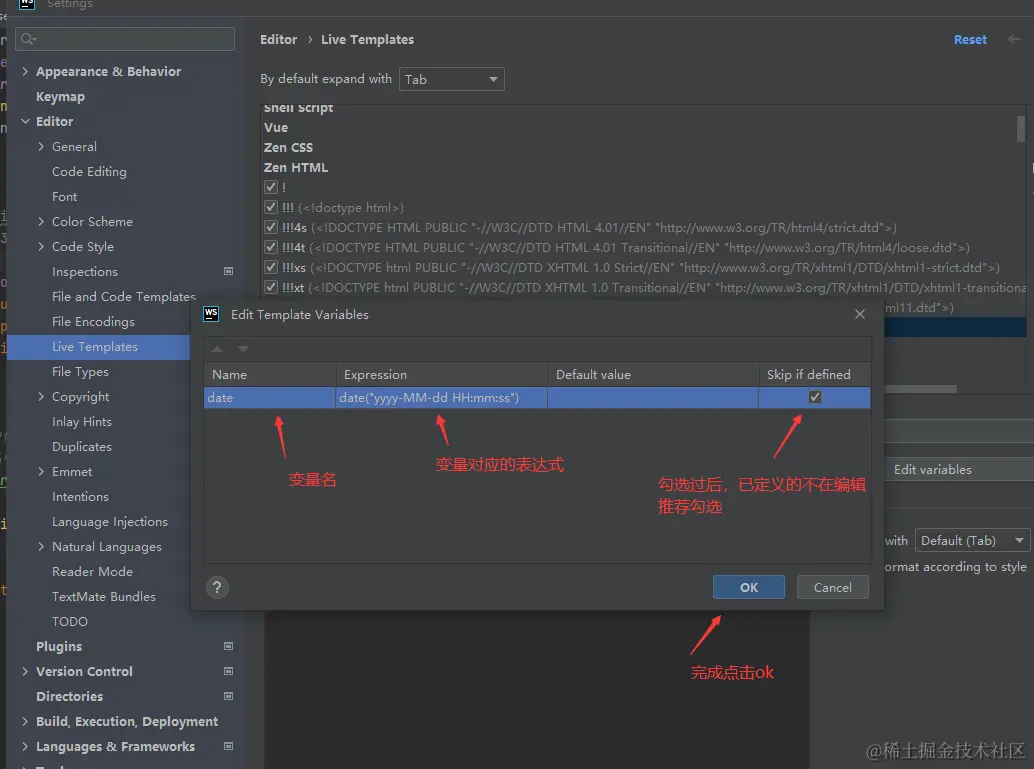The width and height of the screenshot is (1034, 769).
Task: Expand the General node
Action: (41, 146)
